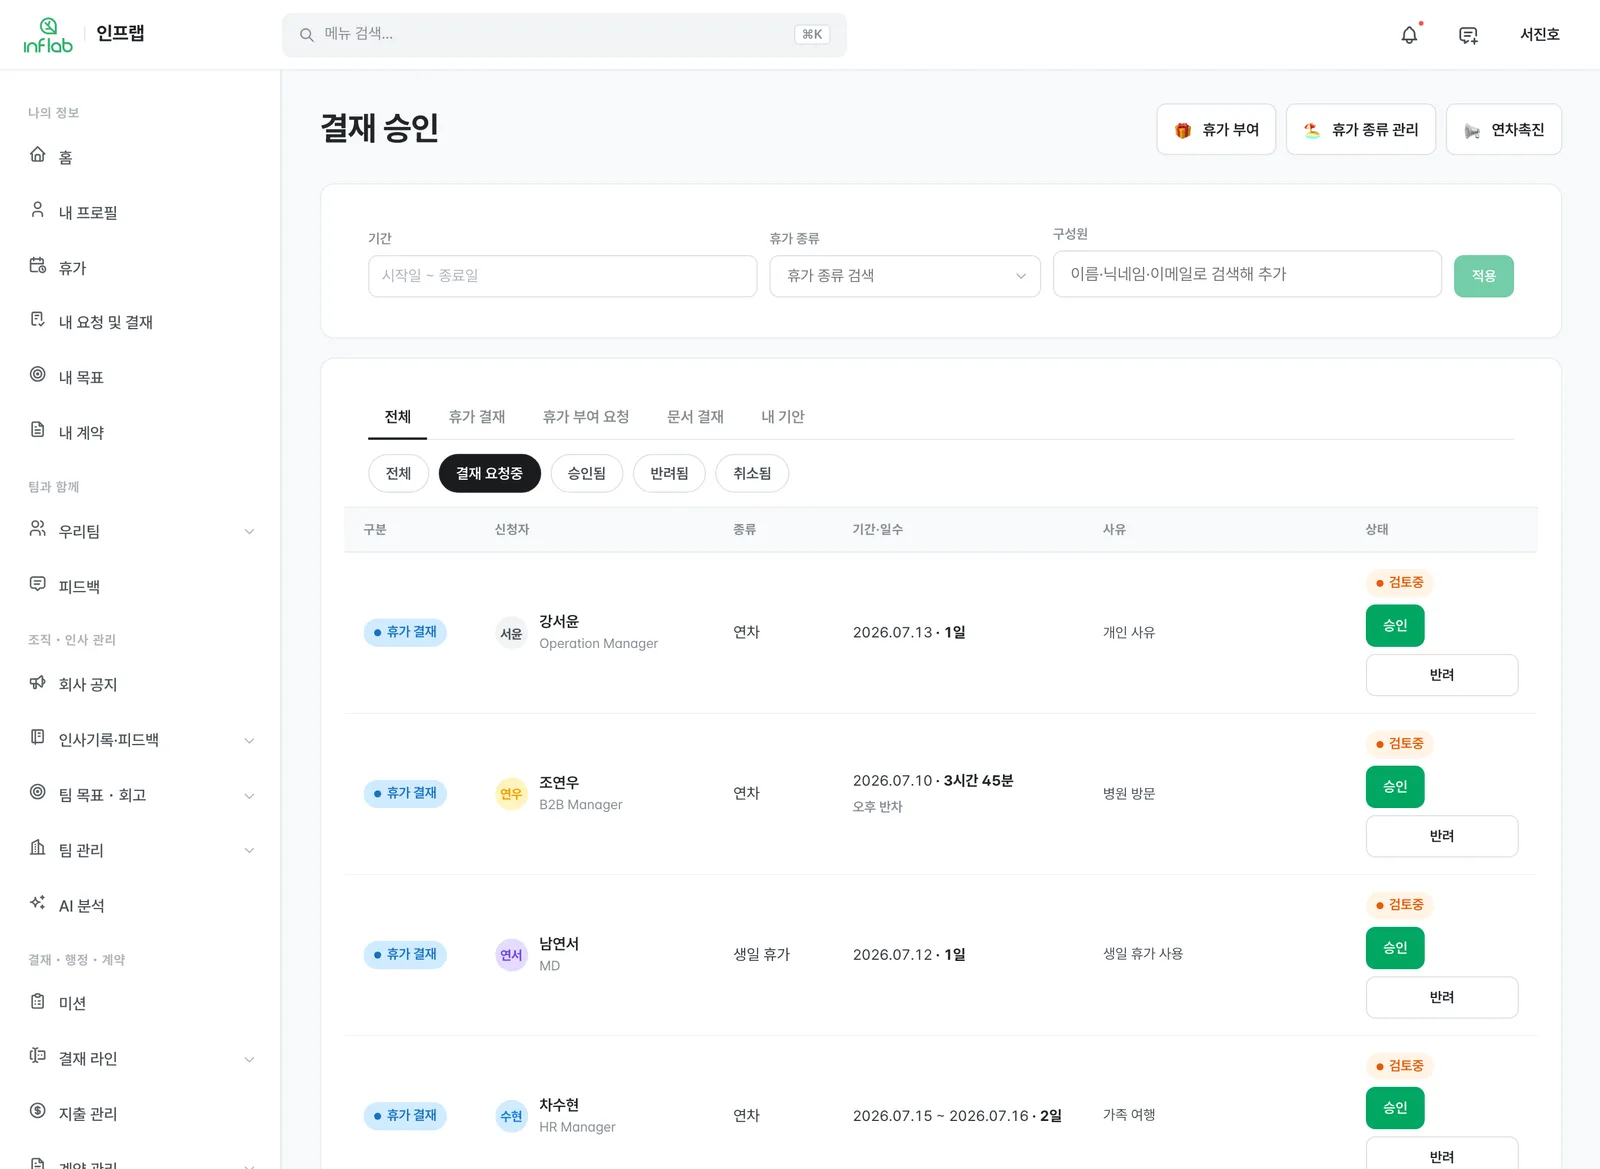Click the date 2026.07.12 · 1일

909,955
